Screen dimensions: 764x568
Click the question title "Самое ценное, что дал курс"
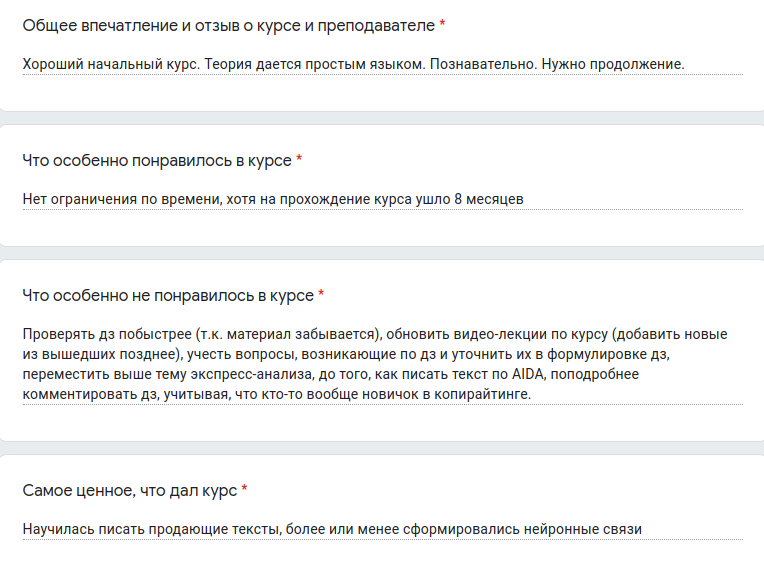click(129, 490)
